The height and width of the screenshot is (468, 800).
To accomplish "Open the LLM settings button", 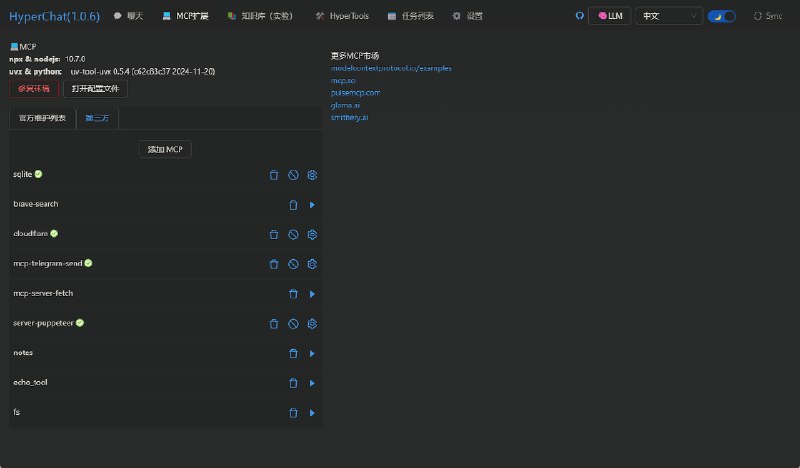I will (x=609, y=16).
